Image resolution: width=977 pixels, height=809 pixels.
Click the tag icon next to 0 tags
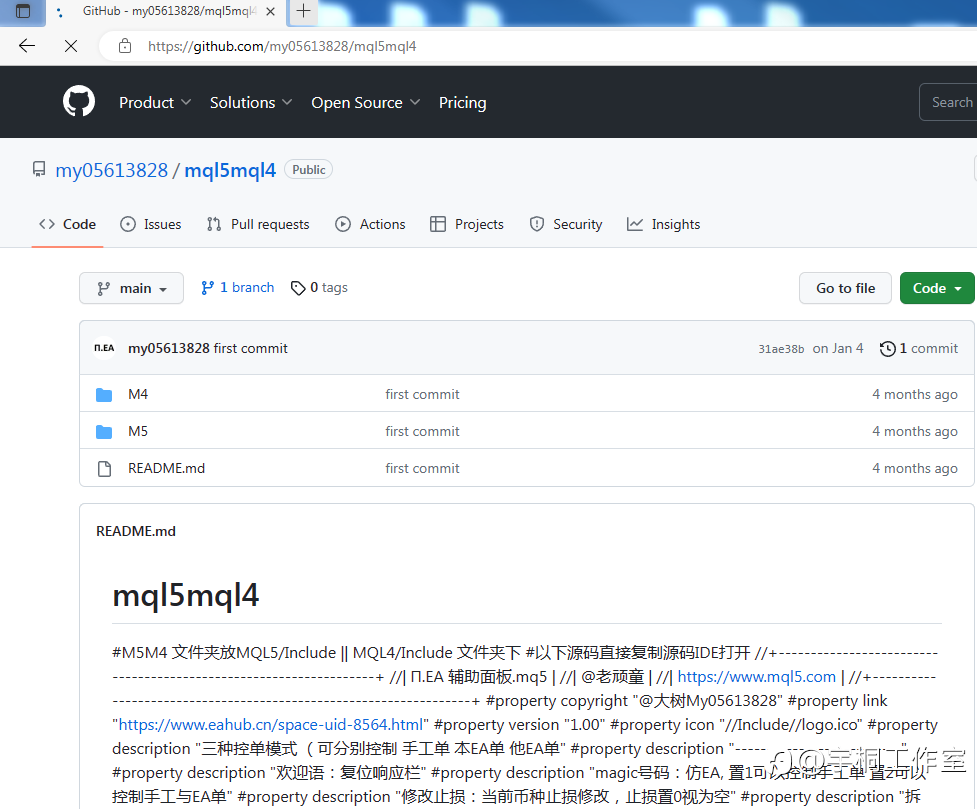tap(298, 287)
